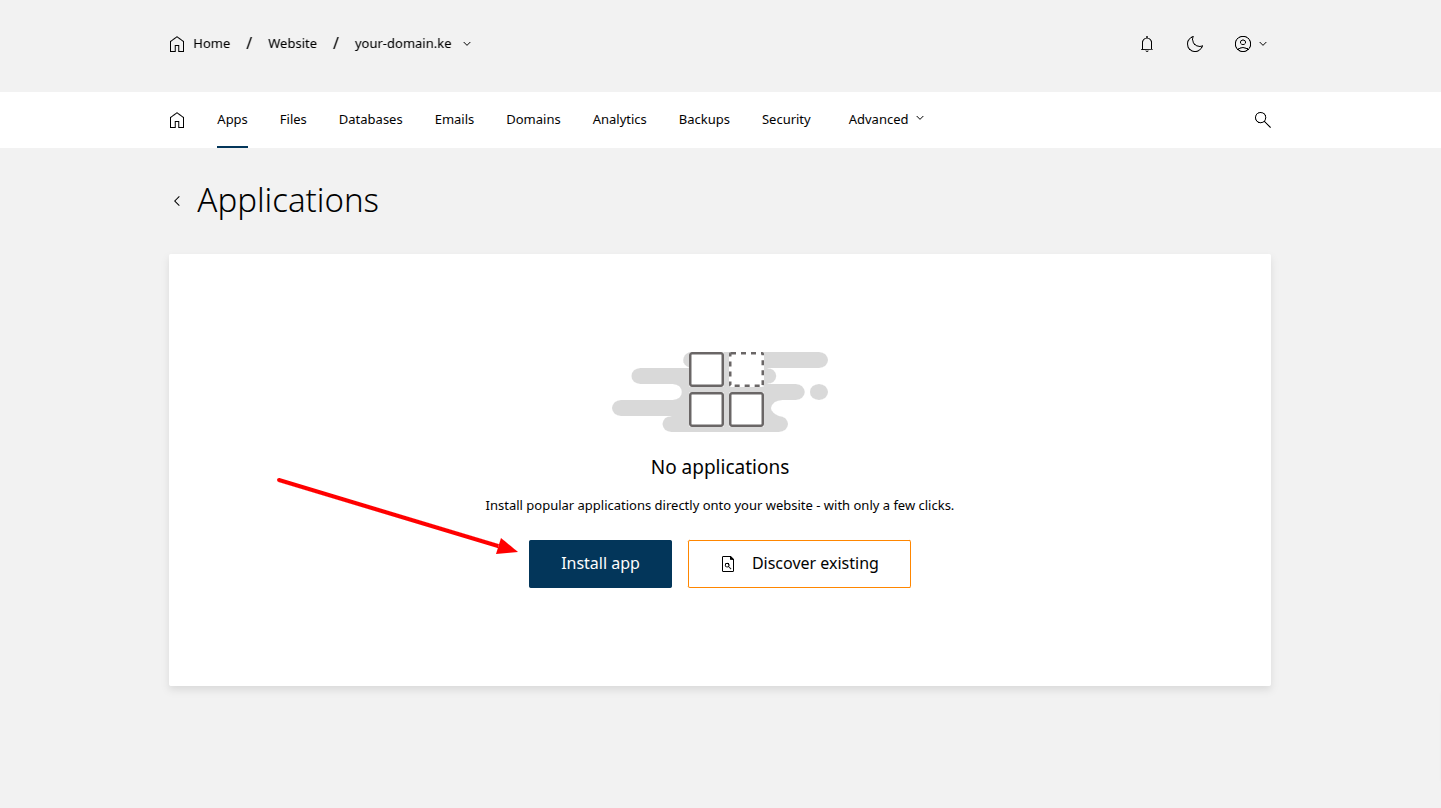The width and height of the screenshot is (1441, 808).
Task: Click the home icon in the breadcrumb
Action: point(177,44)
